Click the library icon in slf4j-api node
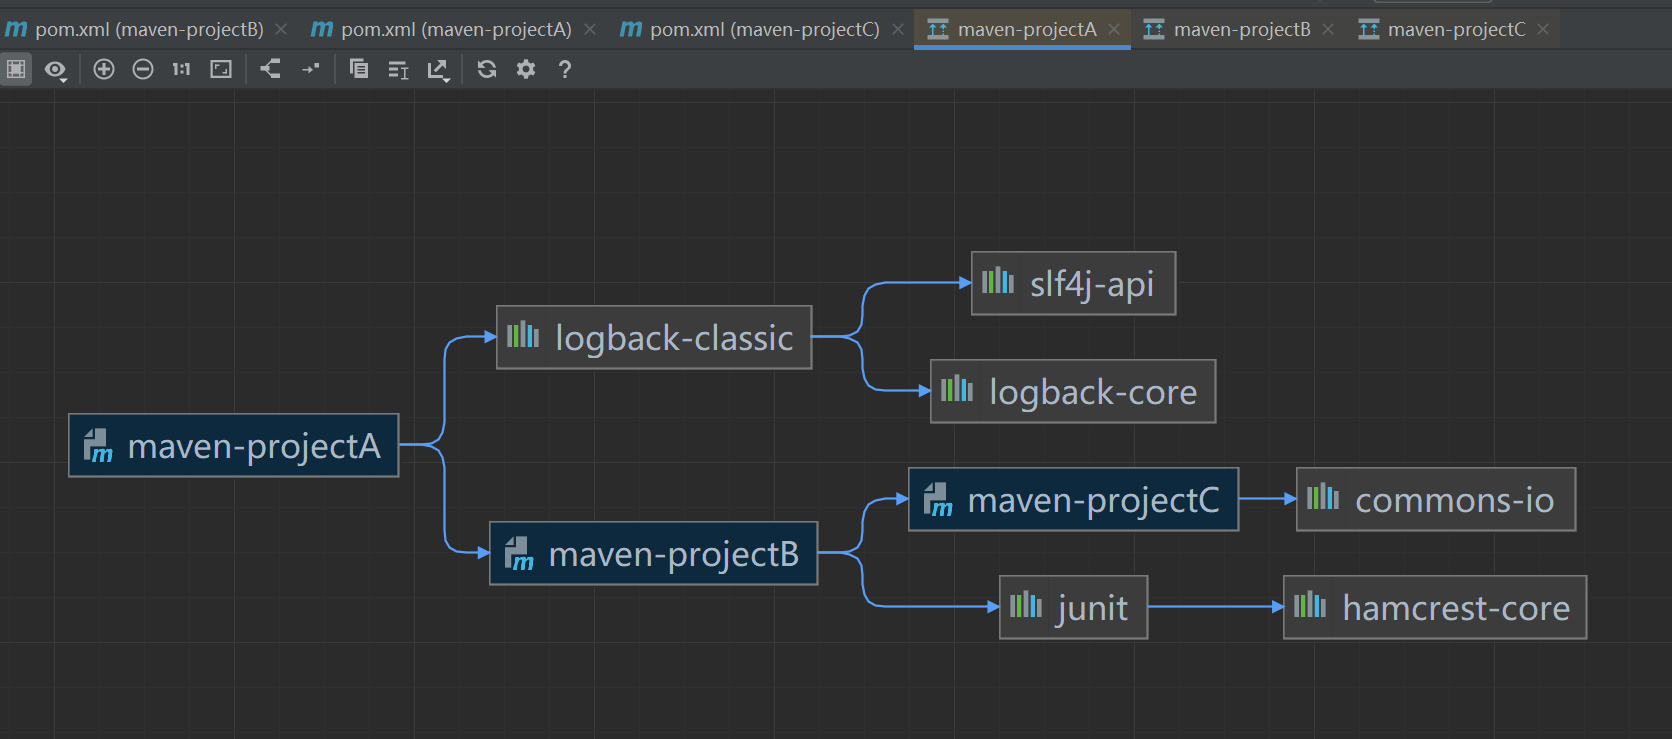Viewport: 1672px width, 739px height. (x=998, y=281)
